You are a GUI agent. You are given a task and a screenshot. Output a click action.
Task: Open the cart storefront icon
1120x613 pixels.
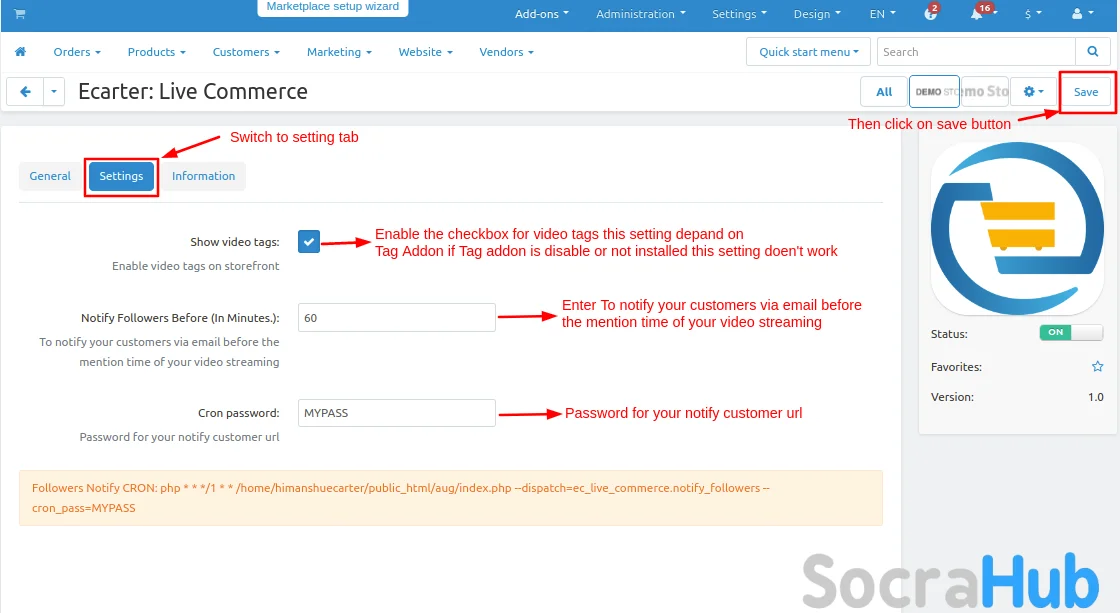(19, 14)
